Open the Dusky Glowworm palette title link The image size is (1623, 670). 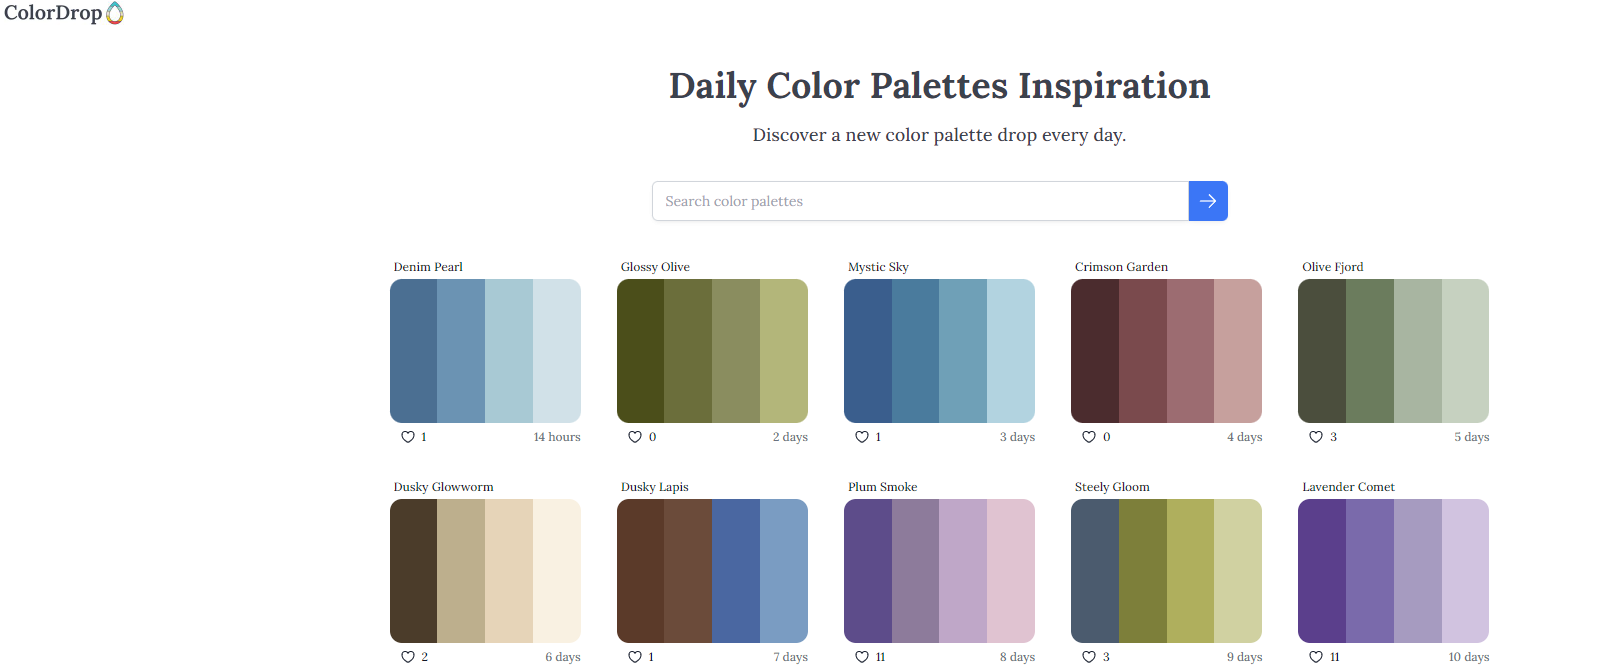click(x=443, y=487)
